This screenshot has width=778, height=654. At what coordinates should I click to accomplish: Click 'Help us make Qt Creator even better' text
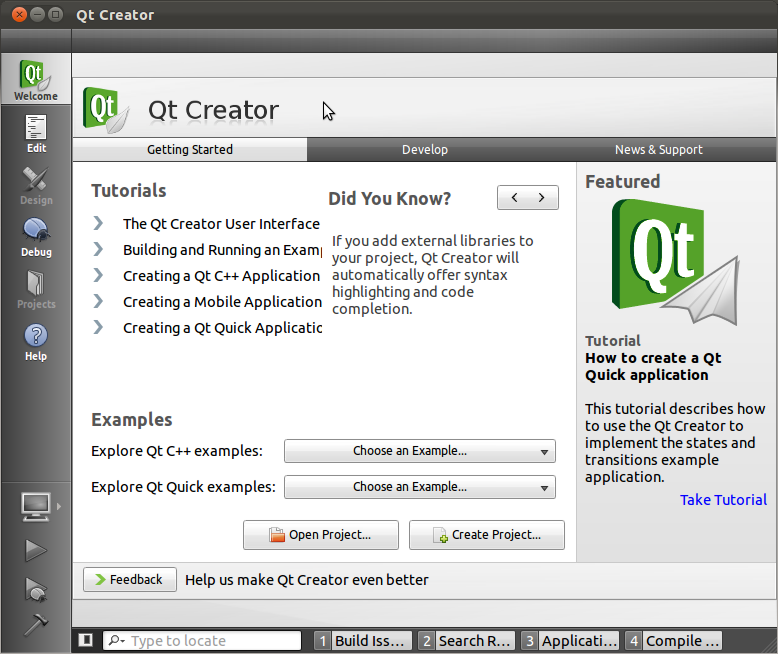pyautogui.click(x=307, y=580)
